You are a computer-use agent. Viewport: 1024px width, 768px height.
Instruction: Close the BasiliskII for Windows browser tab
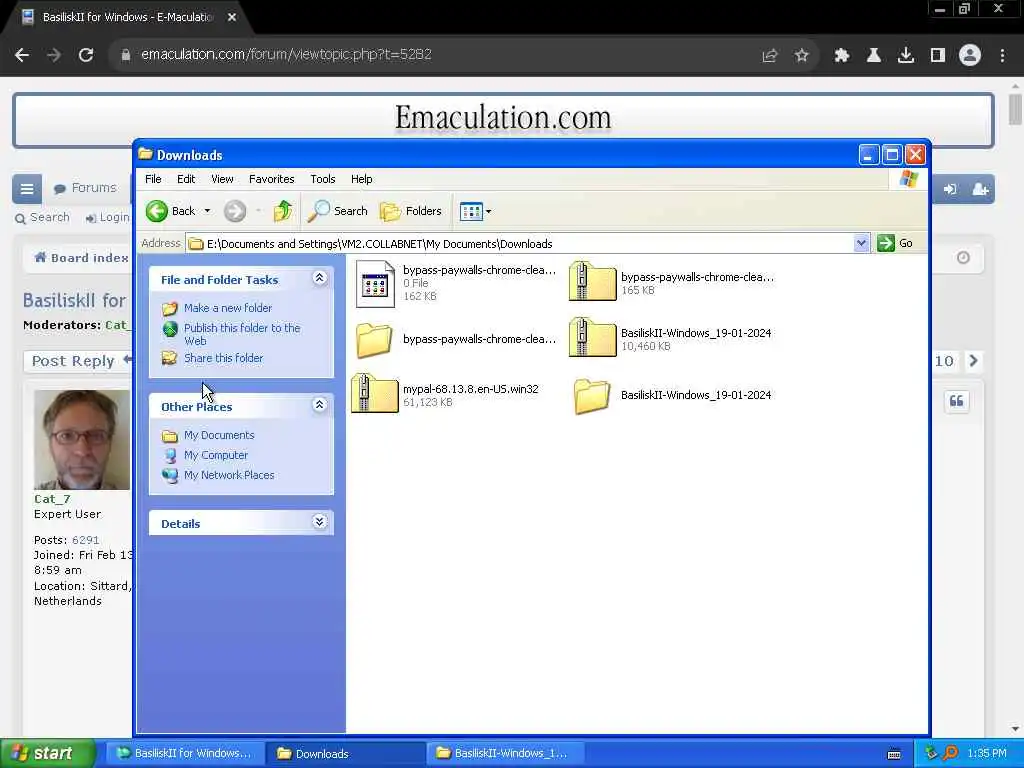[x=231, y=18]
